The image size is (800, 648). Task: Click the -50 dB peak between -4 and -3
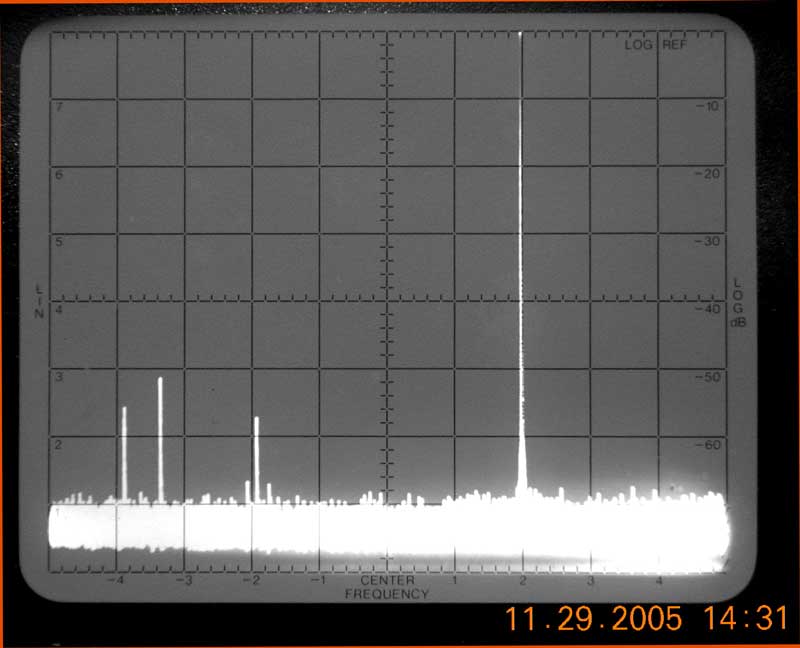160,440
